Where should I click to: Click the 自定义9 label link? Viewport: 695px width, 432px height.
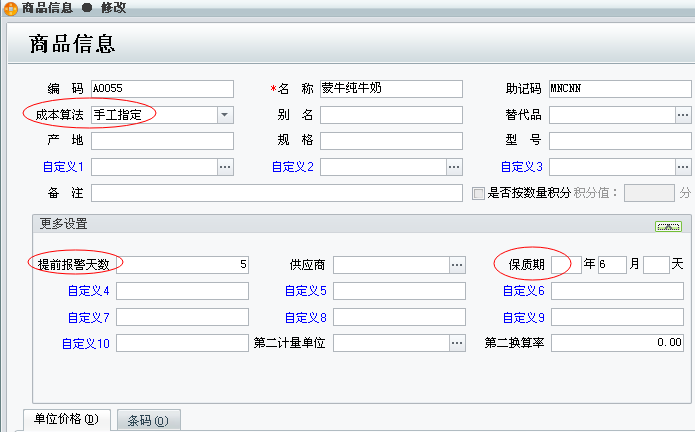click(x=523, y=318)
